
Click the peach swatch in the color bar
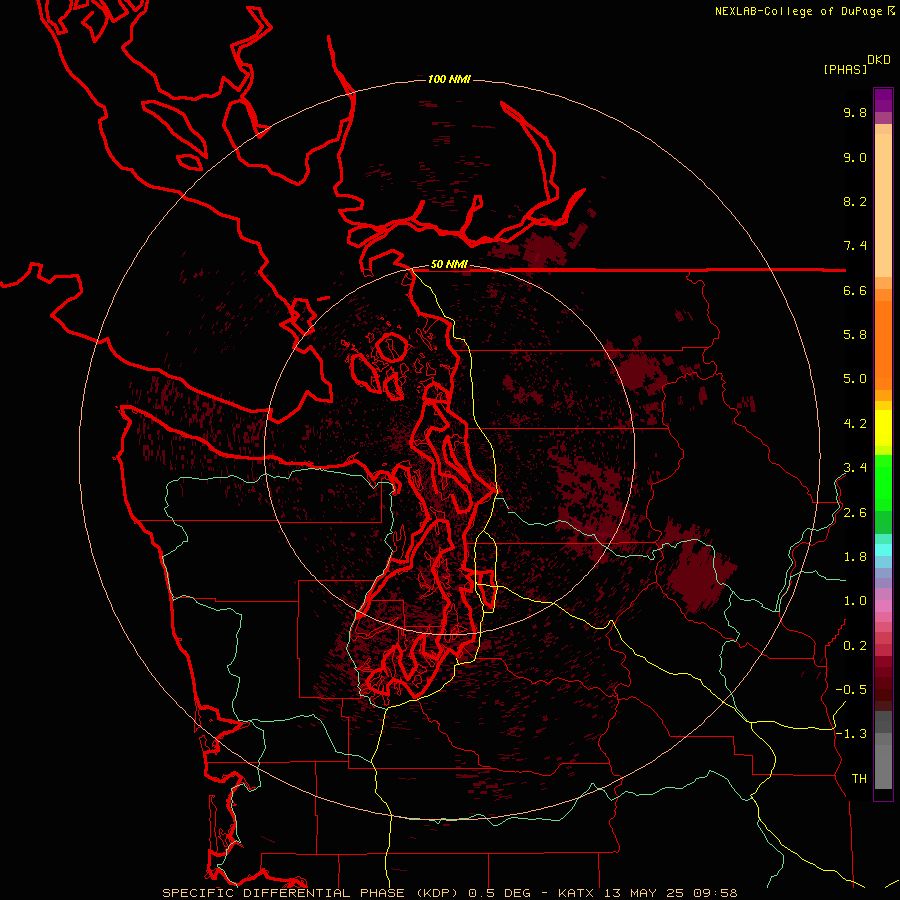point(883,205)
